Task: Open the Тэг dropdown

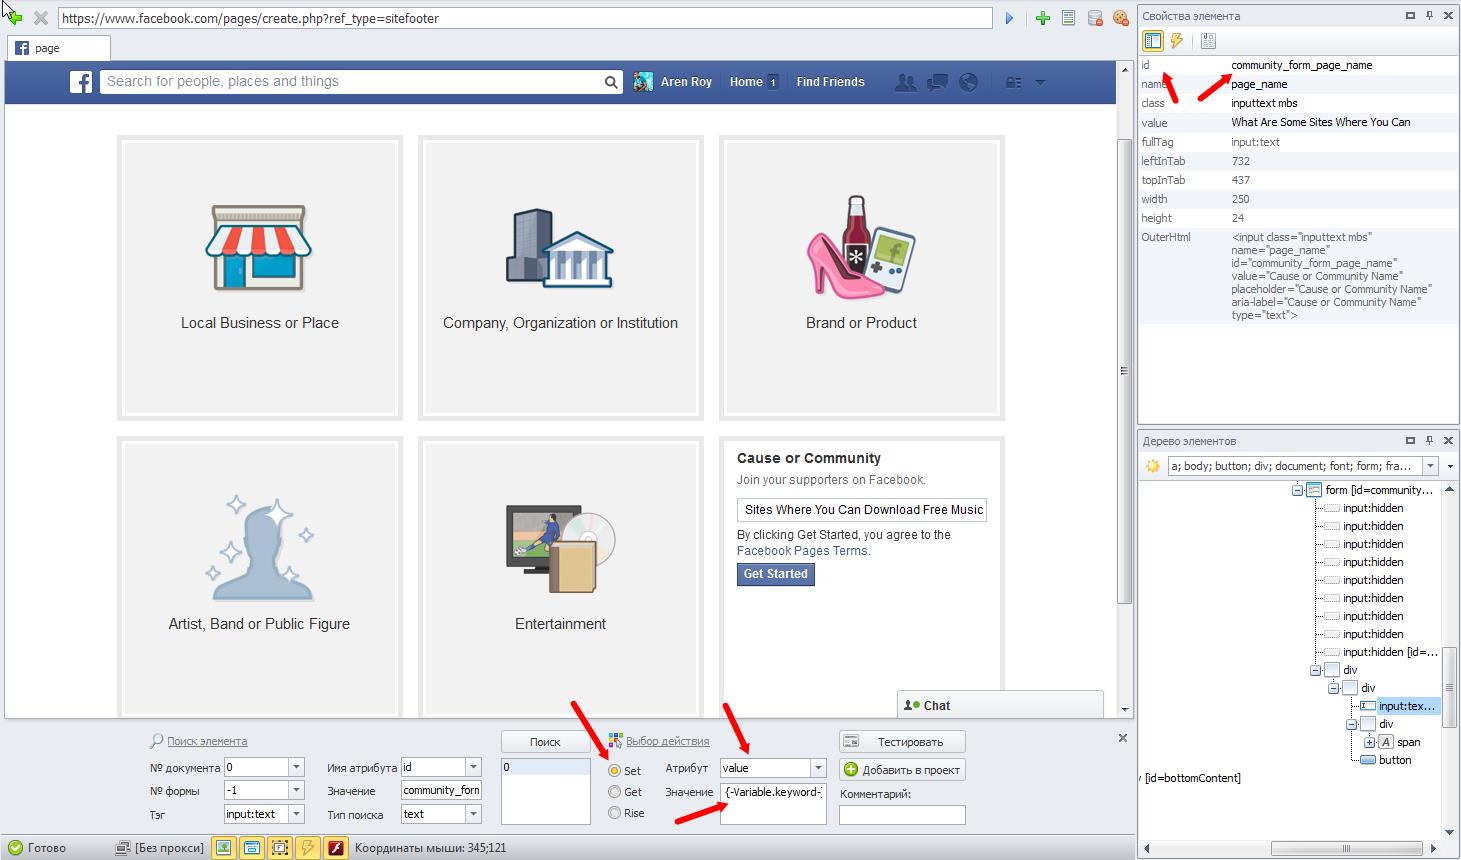Action: pos(296,814)
